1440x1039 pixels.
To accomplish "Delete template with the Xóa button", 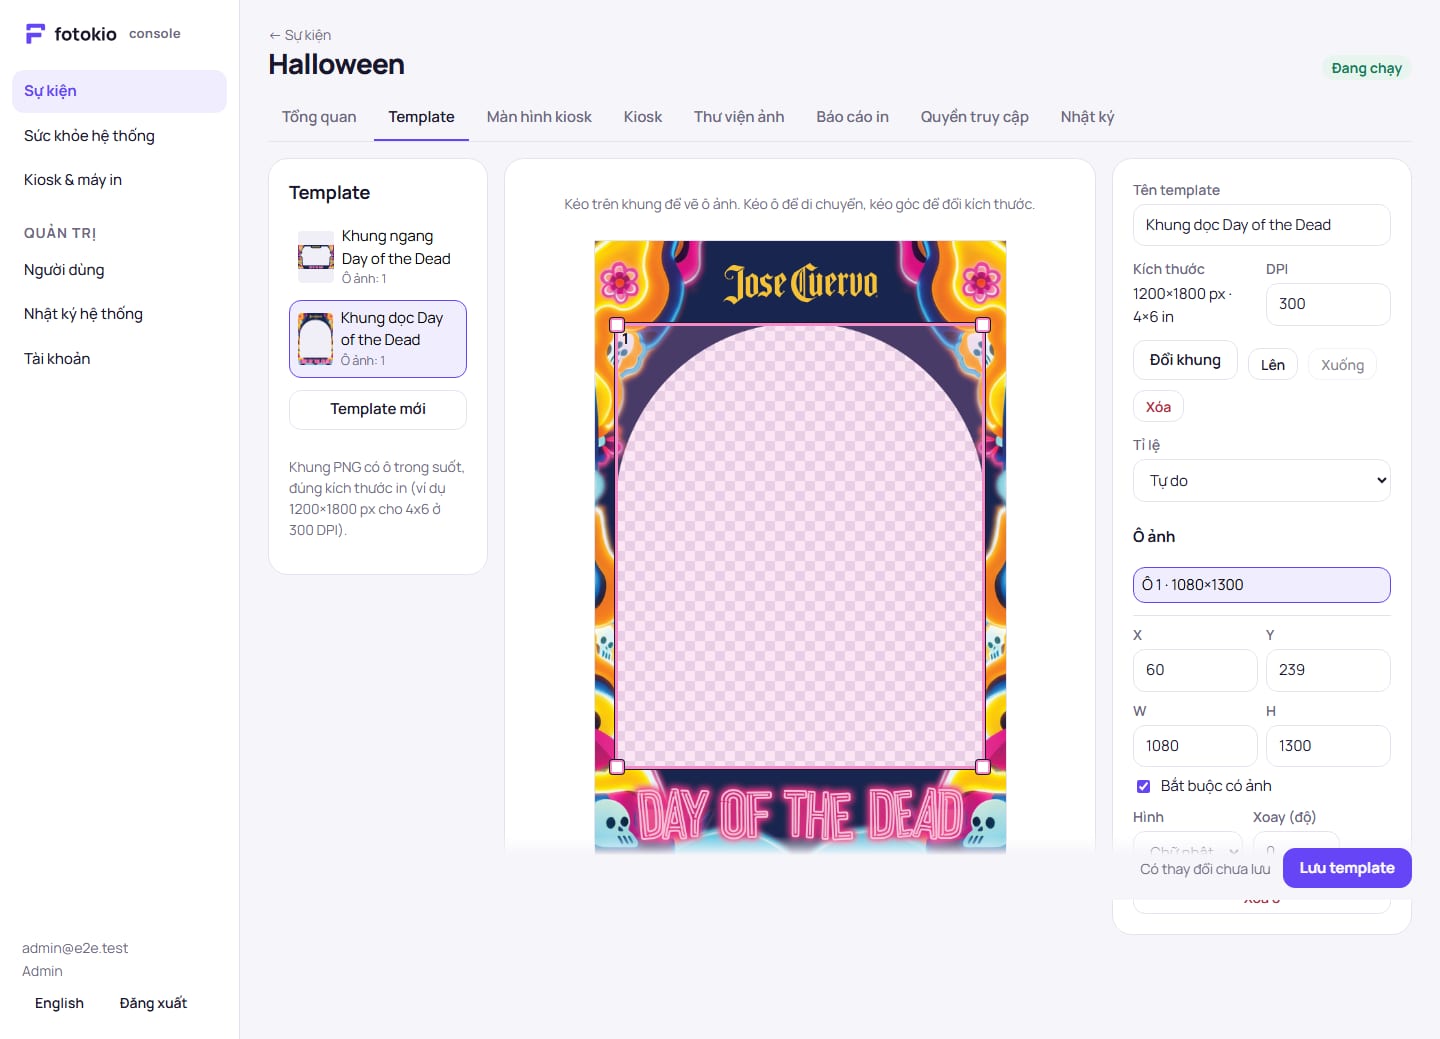I will 1158,407.
